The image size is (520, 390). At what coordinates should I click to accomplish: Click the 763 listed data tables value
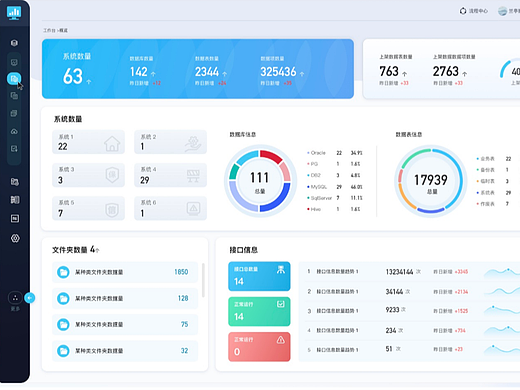click(x=389, y=71)
